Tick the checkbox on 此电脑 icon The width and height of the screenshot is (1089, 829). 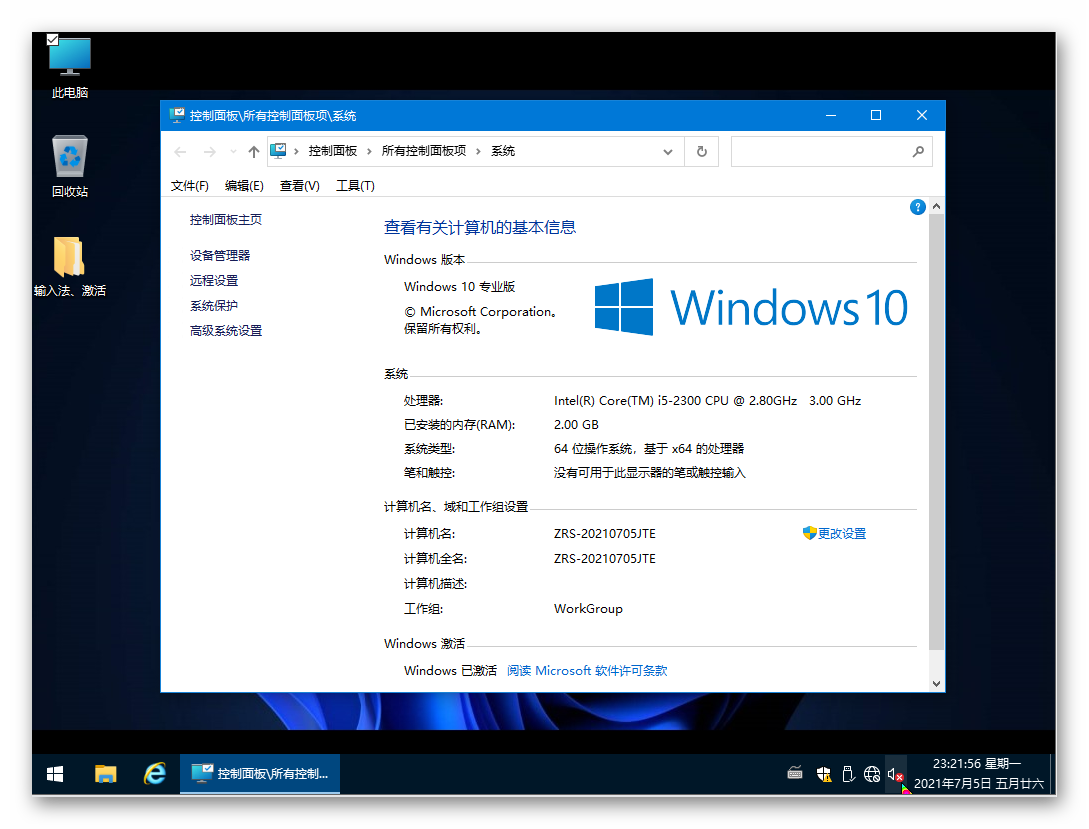tap(53, 40)
